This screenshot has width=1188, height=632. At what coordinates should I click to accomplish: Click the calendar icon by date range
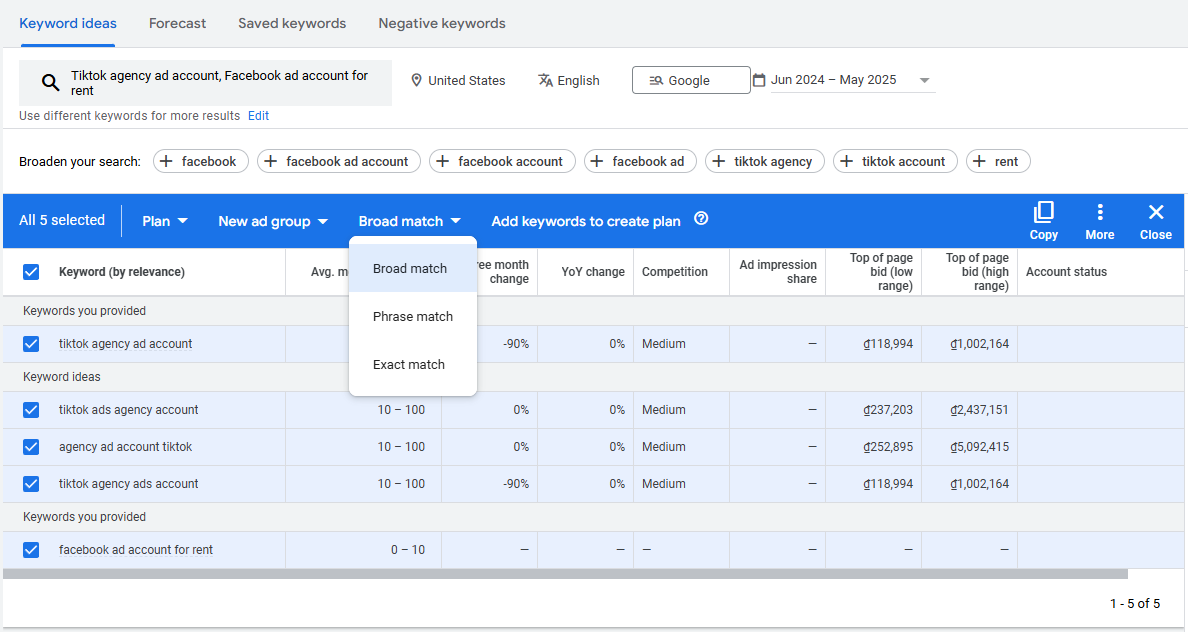(x=759, y=80)
